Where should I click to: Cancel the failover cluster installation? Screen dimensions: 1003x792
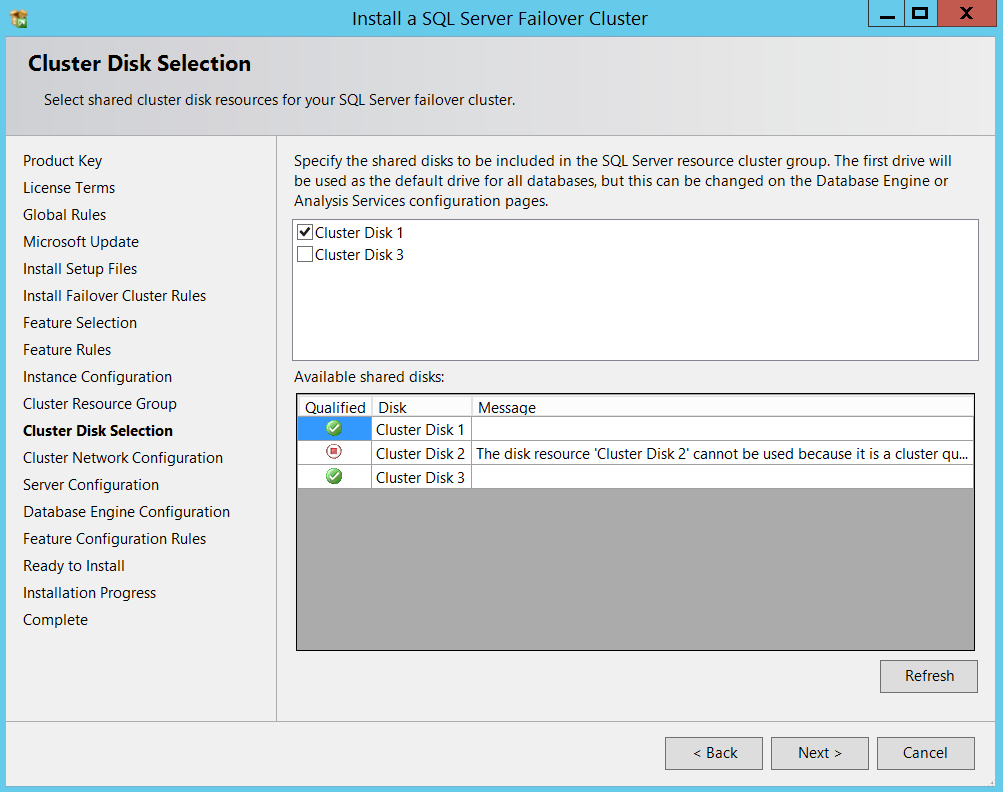point(925,753)
